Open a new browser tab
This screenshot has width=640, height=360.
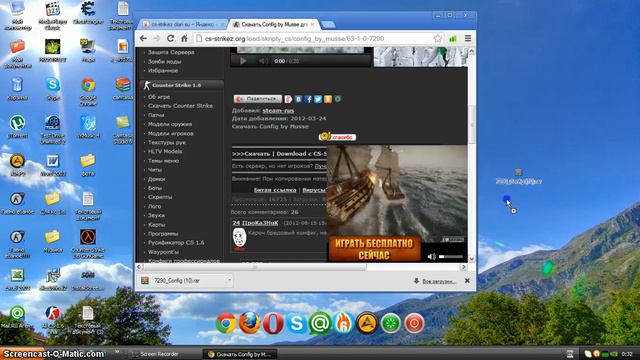(x=328, y=25)
